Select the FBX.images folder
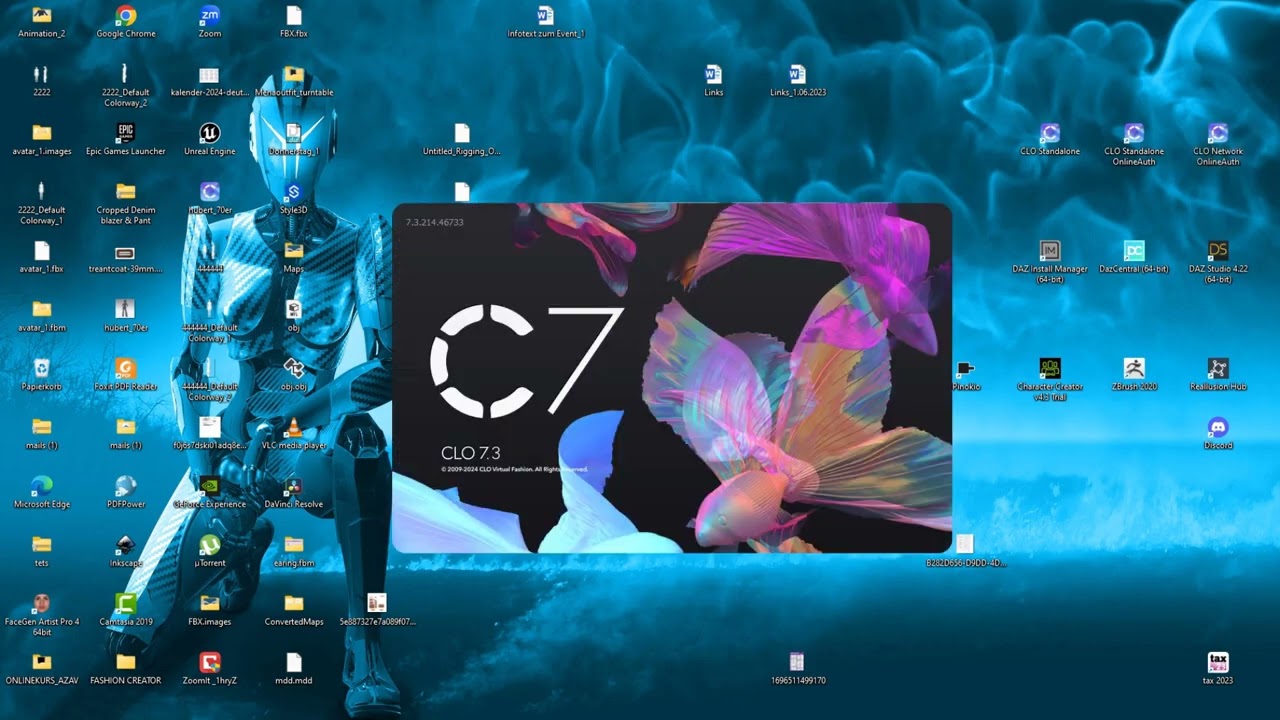This screenshot has width=1280, height=720. pos(209,603)
